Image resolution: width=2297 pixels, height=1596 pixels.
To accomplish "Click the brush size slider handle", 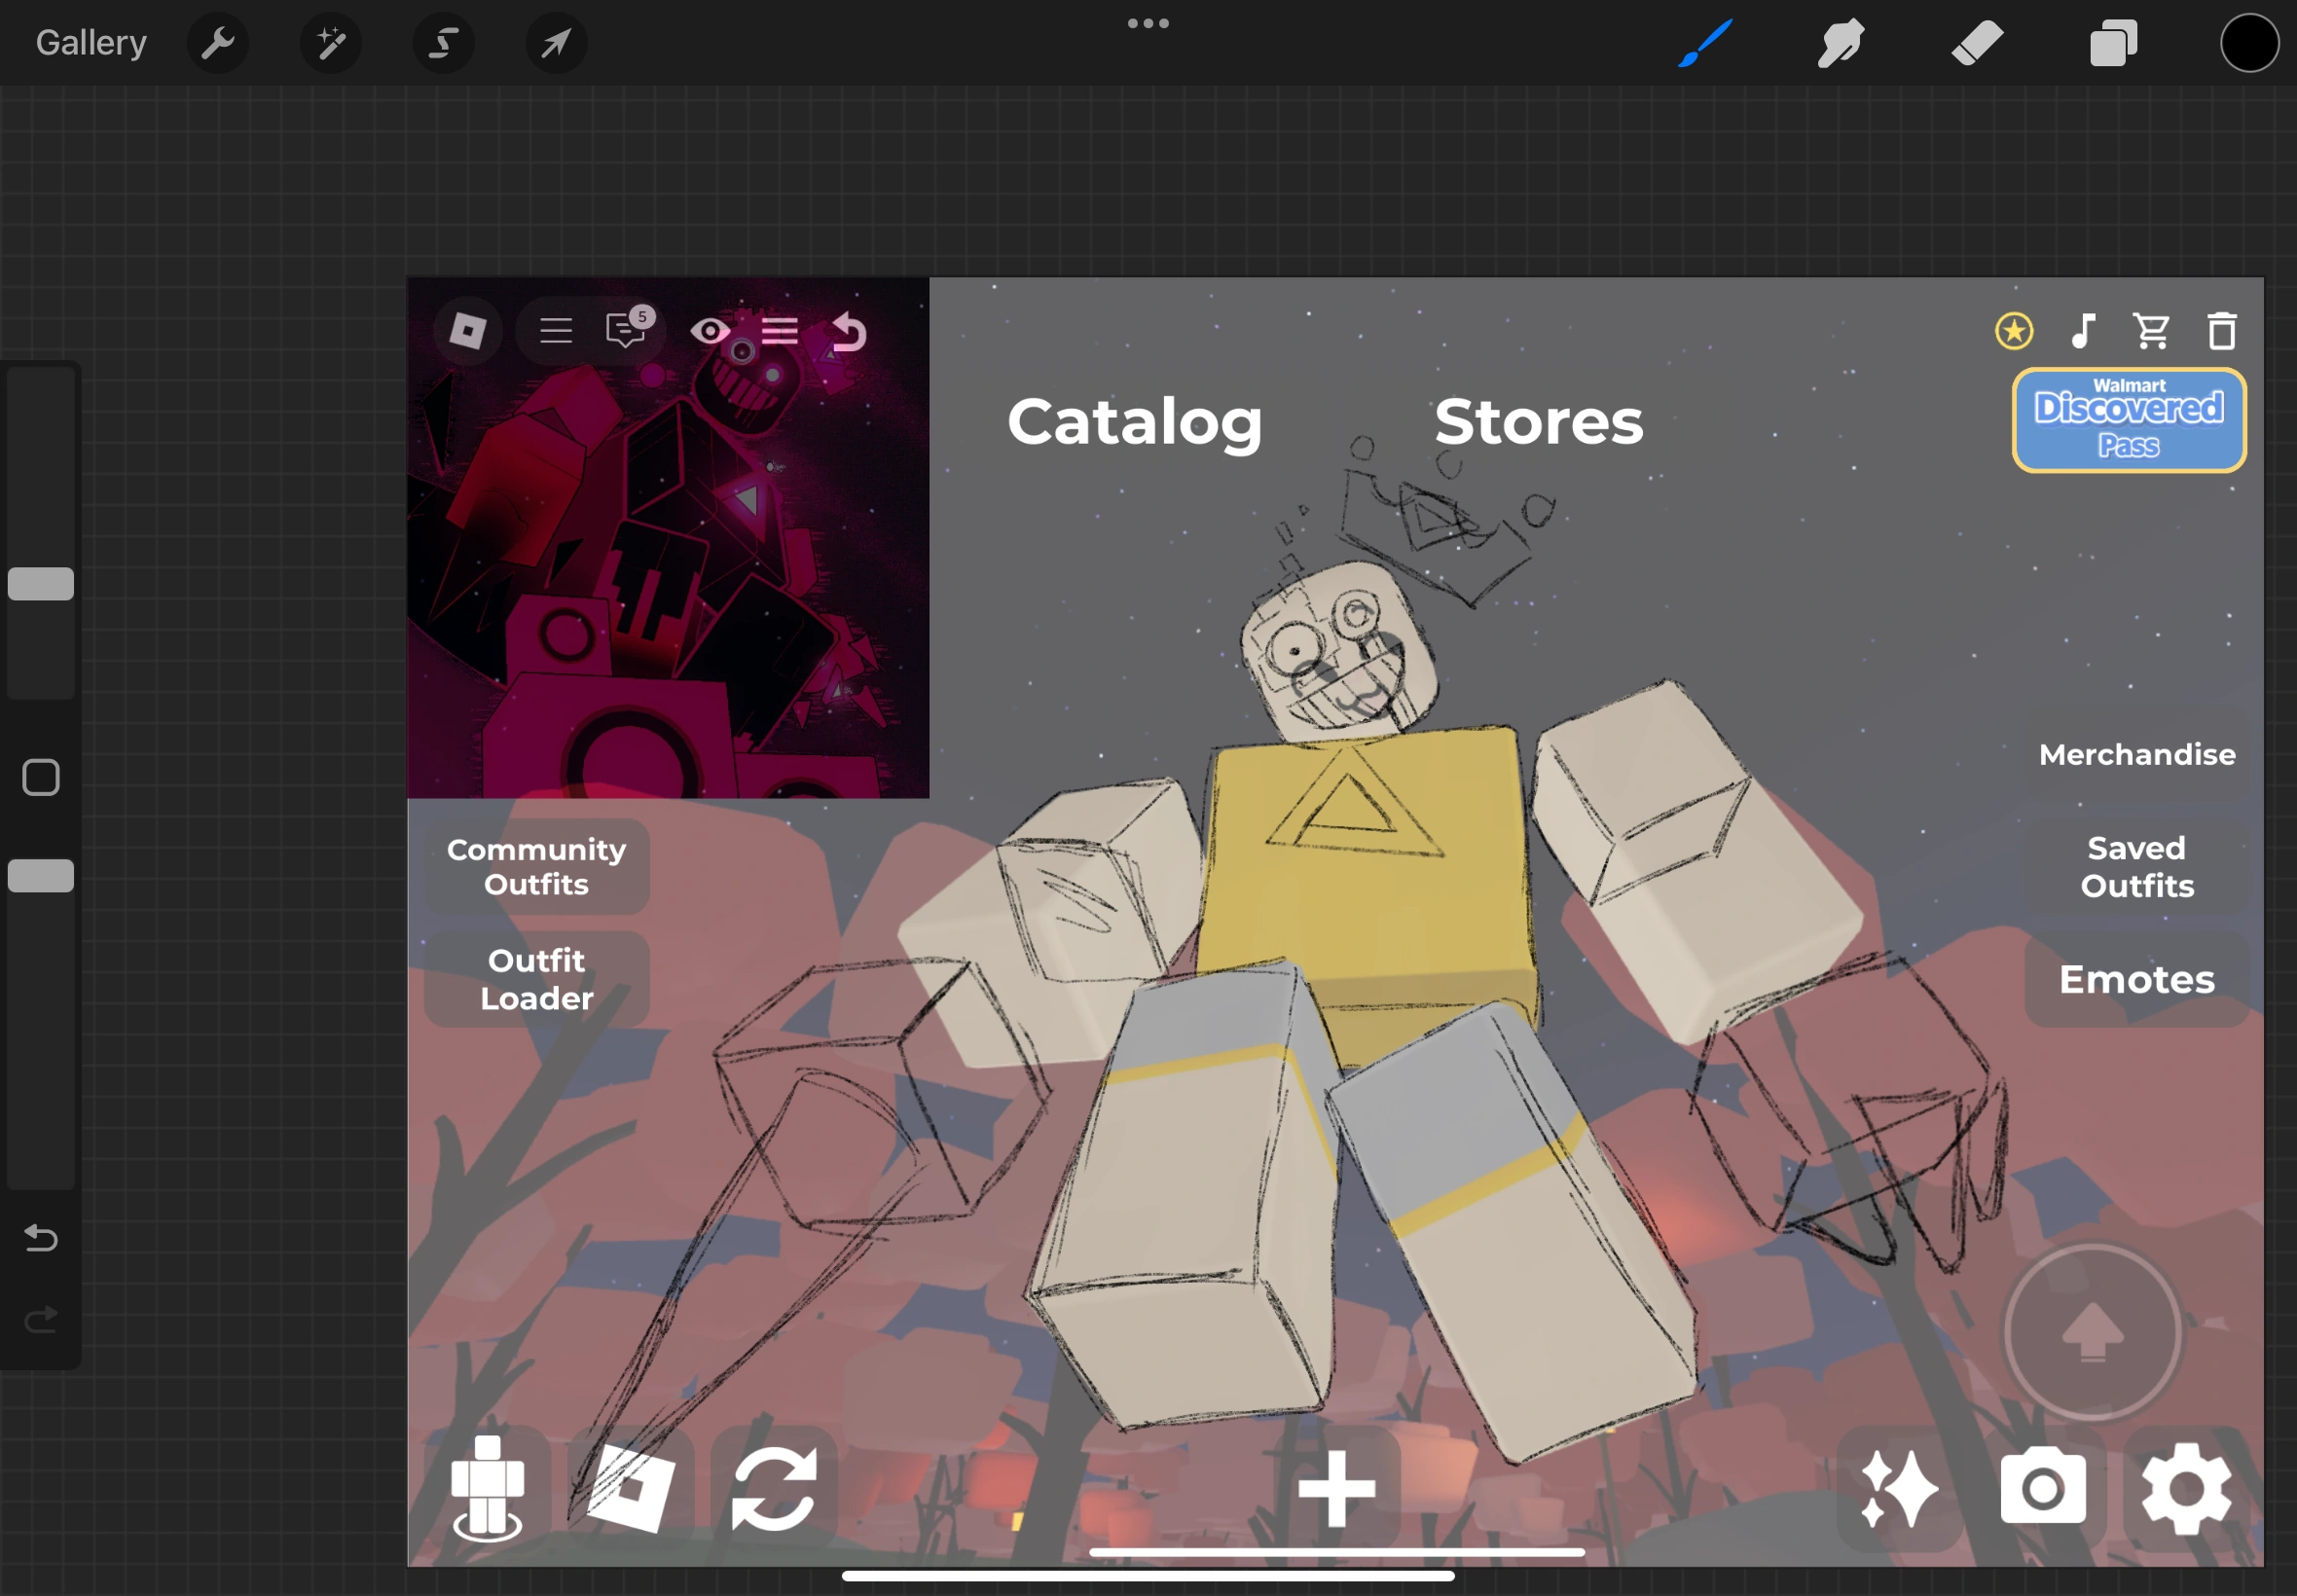I will pyautogui.click(x=41, y=584).
